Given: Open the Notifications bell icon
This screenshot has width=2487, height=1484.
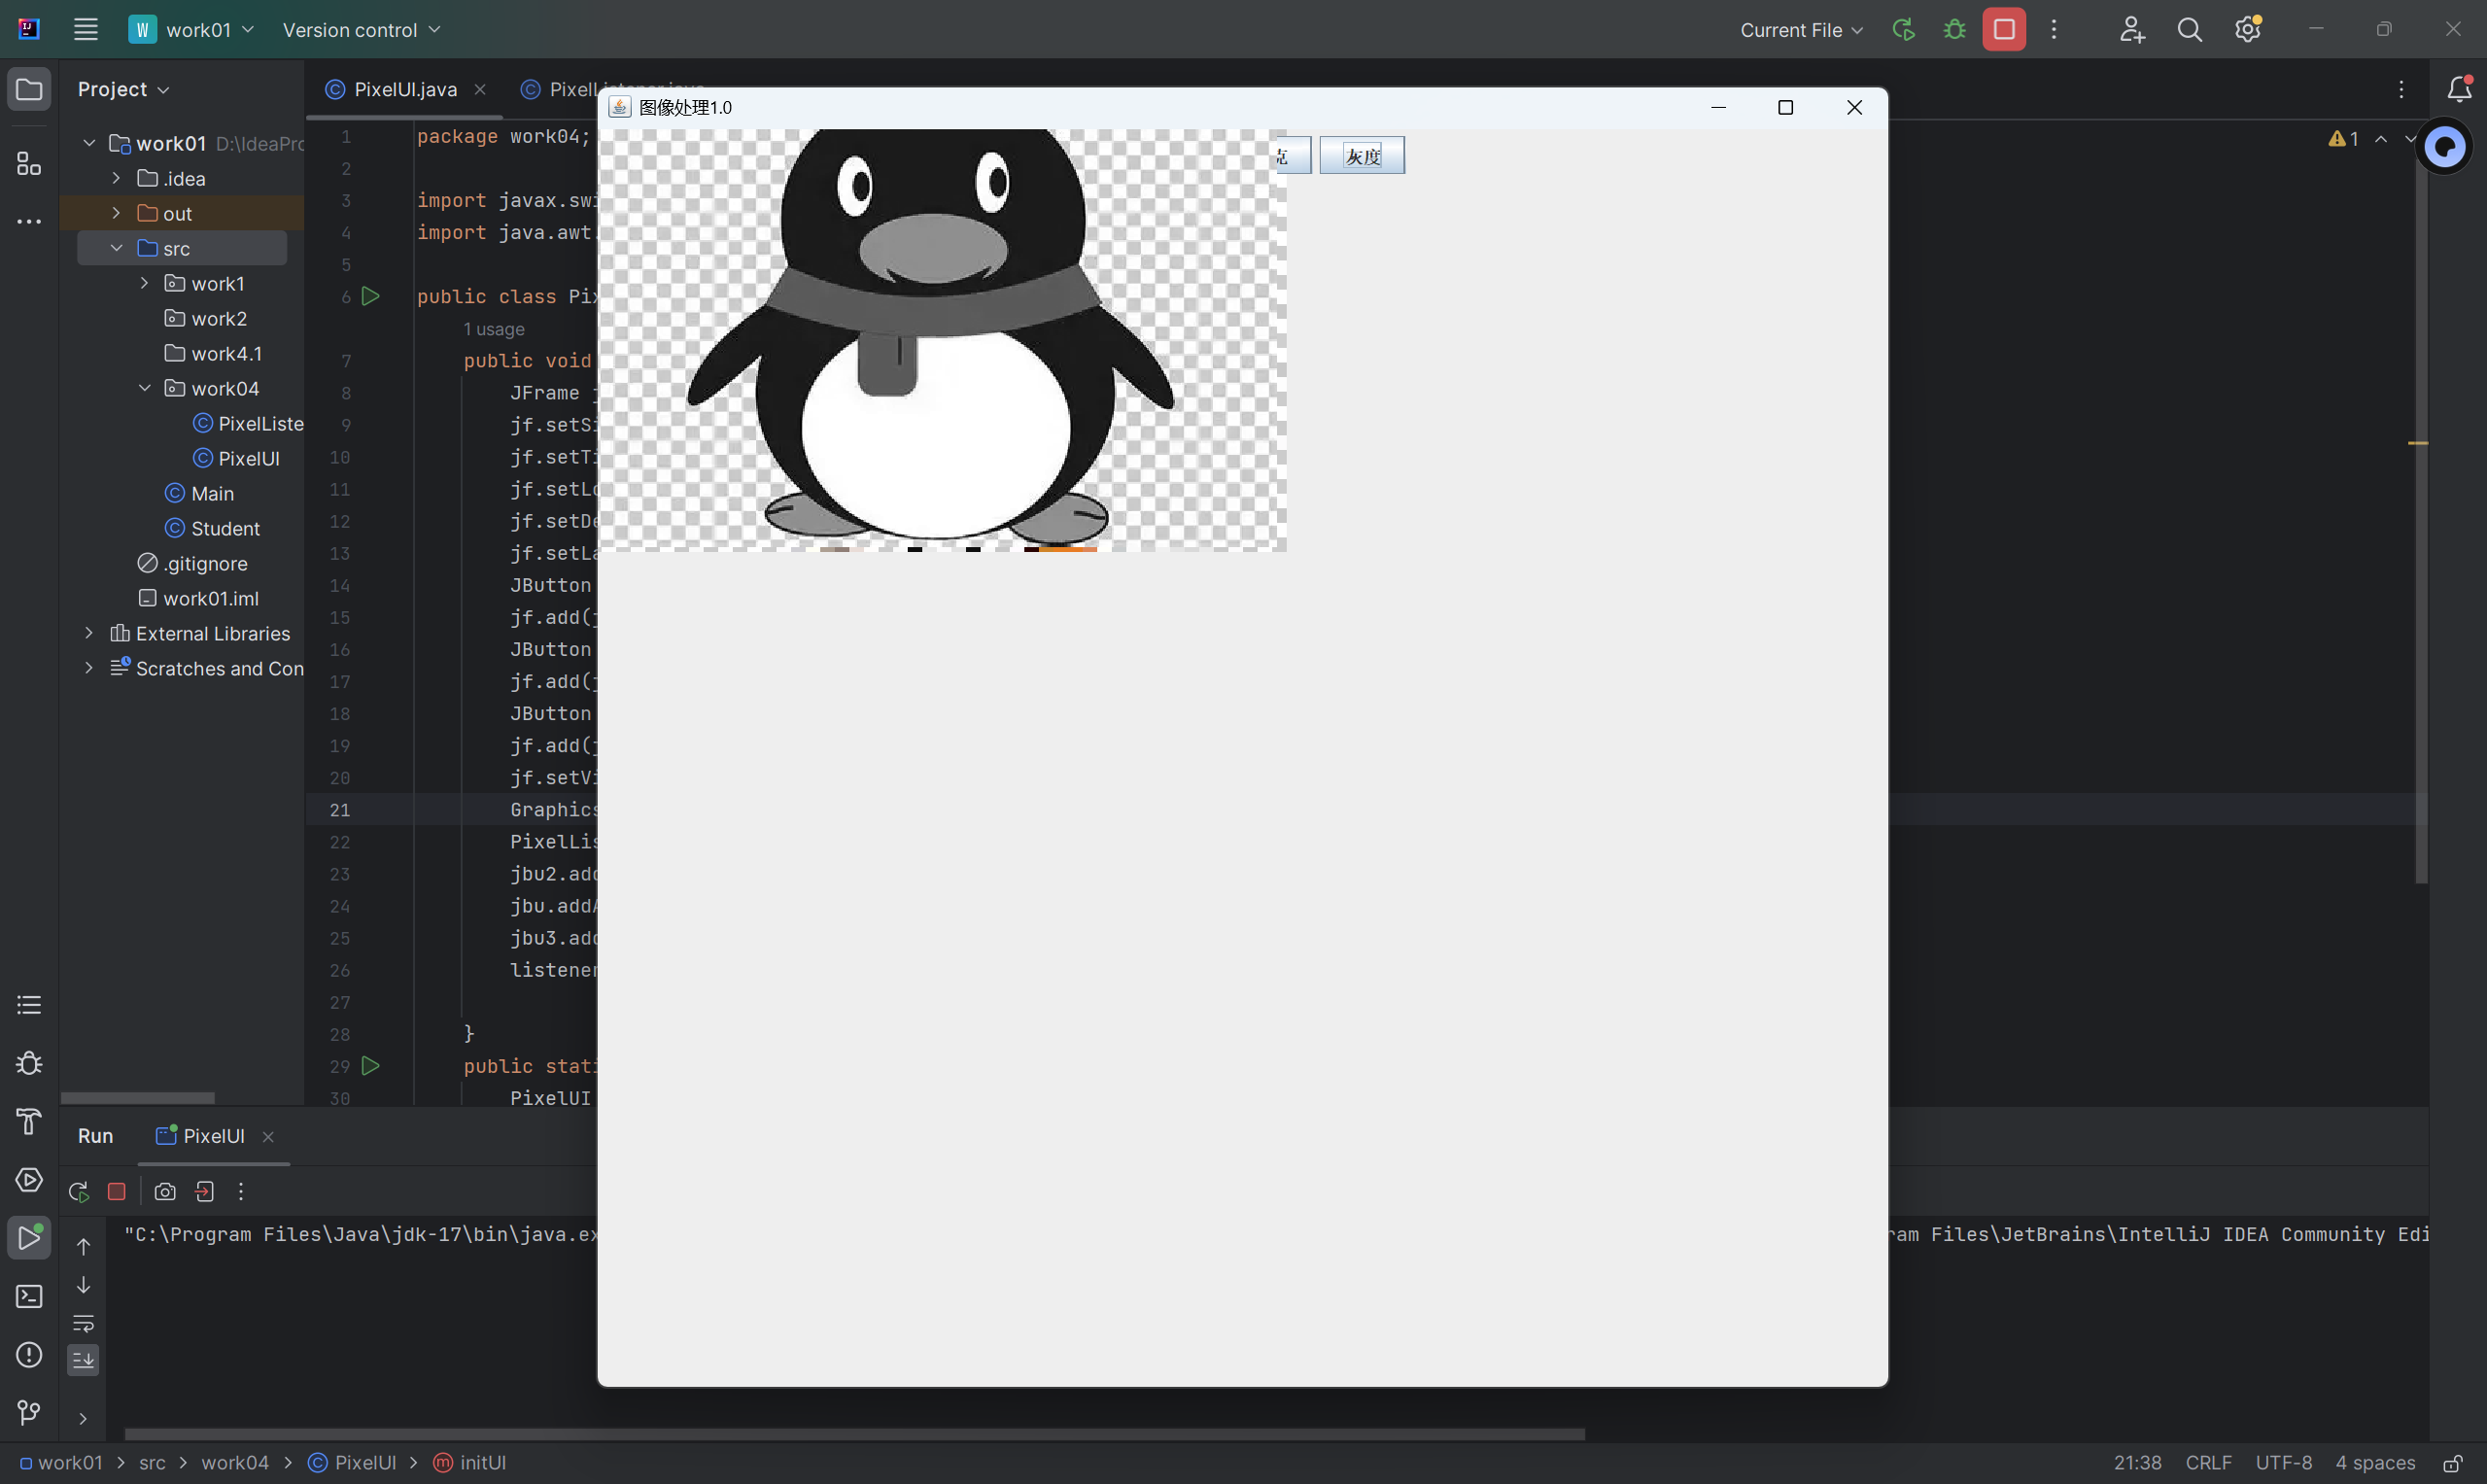Looking at the screenshot, I should (2459, 89).
